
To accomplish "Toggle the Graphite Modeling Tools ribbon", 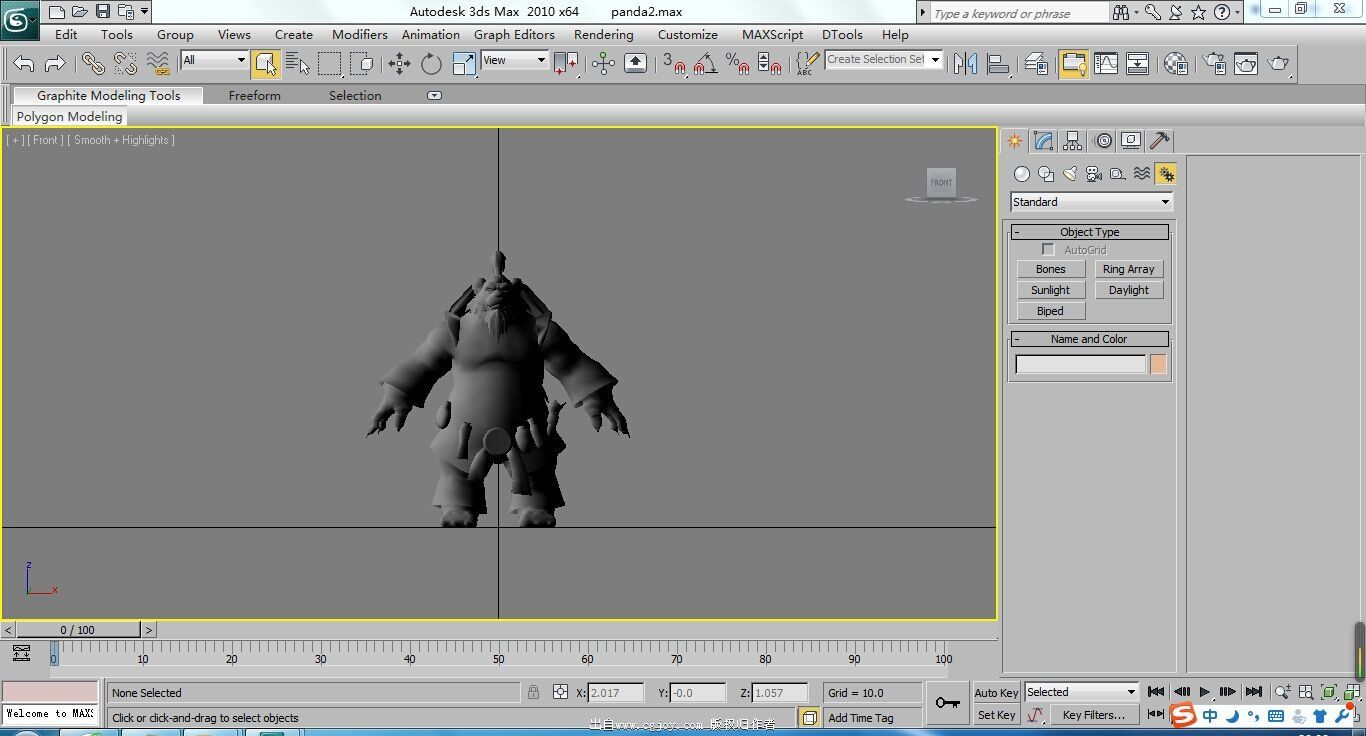I will (x=1074, y=64).
